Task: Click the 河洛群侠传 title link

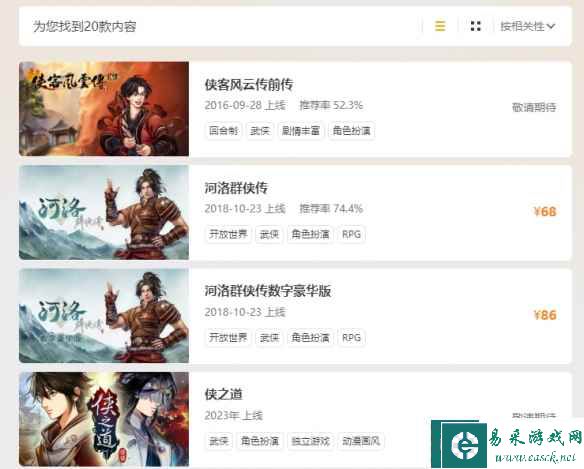Action: click(x=236, y=188)
